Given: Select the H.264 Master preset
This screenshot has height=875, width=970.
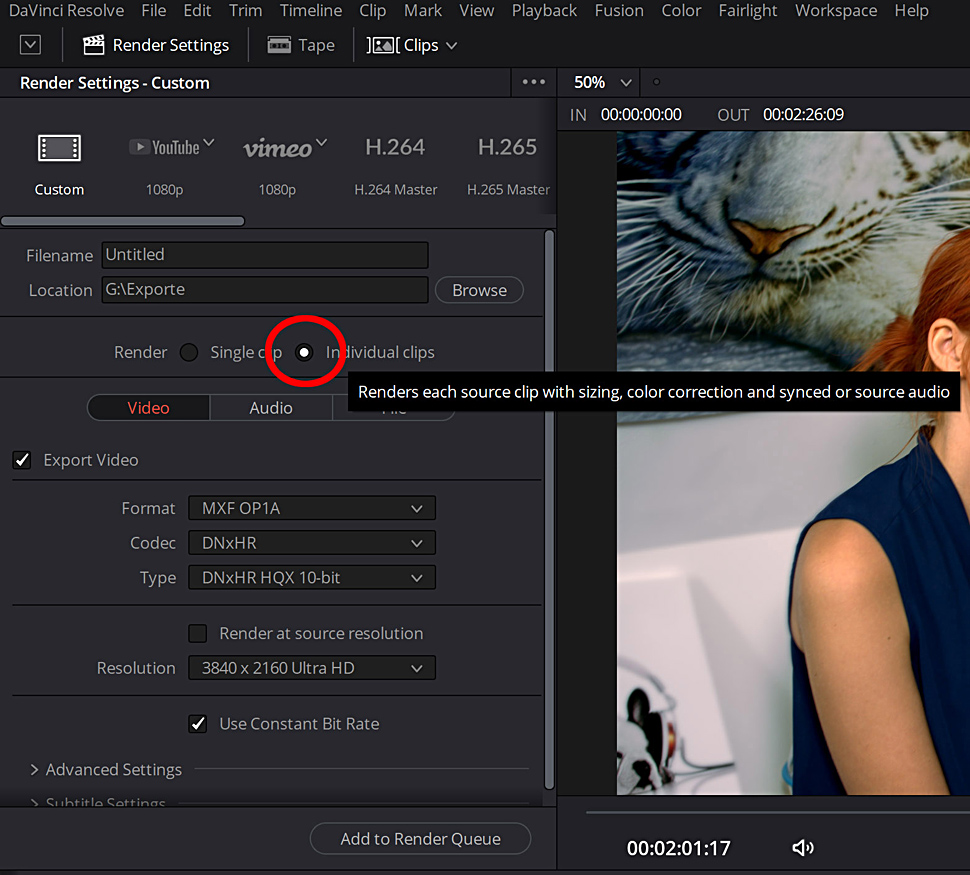Looking at the screenshot, I should [395, 164].
